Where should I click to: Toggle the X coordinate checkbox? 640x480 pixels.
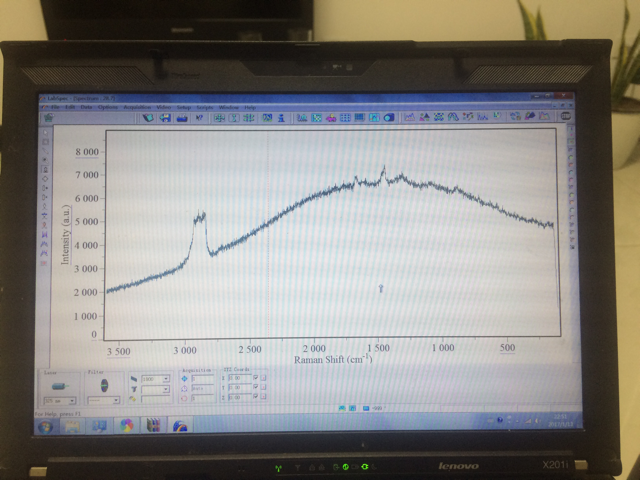coord(256,378)
